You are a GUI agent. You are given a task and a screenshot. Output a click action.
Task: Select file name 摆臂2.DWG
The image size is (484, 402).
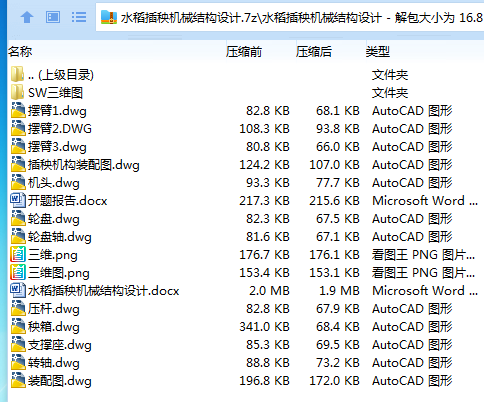[60, 129]
